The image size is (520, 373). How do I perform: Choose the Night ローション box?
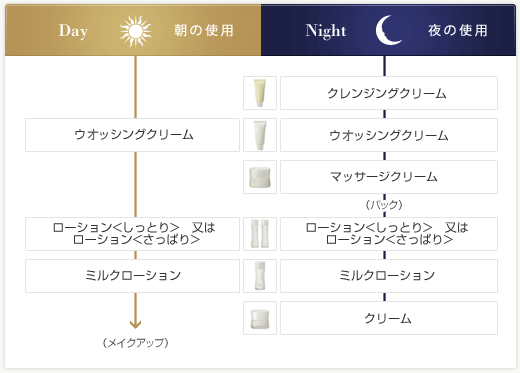click(x=389, y=234)
